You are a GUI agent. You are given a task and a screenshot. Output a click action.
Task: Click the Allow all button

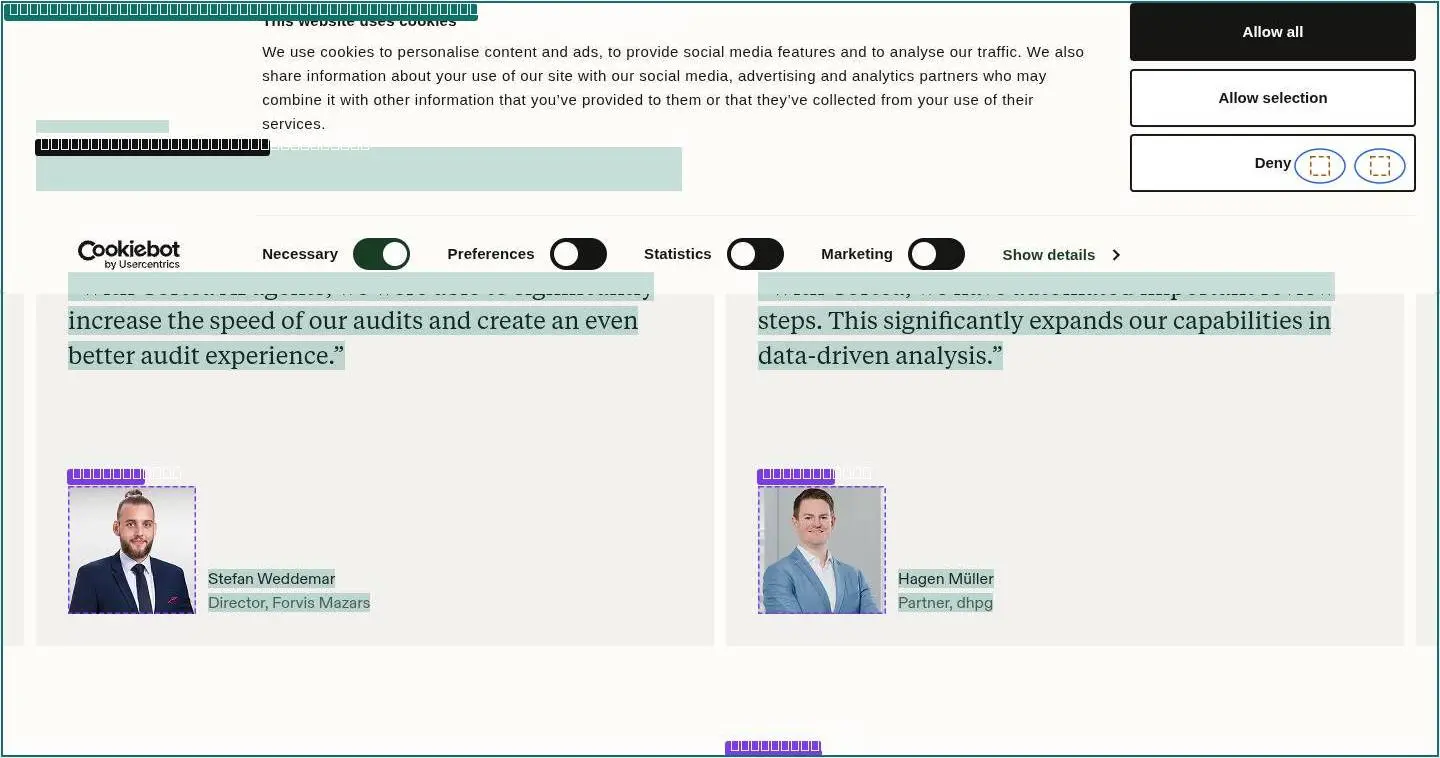tap(1273, 32)
